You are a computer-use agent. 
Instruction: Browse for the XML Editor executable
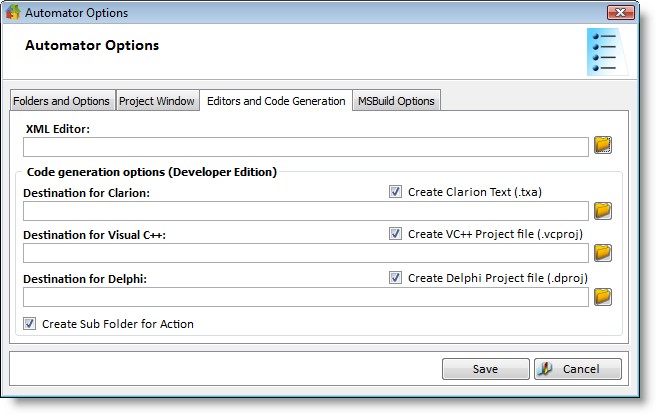pos(603,146)
